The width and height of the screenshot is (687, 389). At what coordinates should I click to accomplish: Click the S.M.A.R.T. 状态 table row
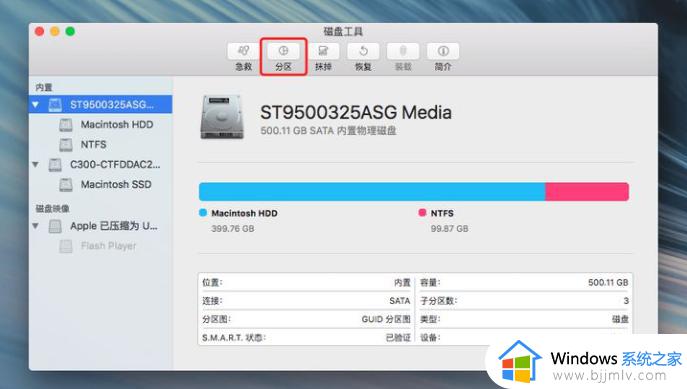(306, 337)
